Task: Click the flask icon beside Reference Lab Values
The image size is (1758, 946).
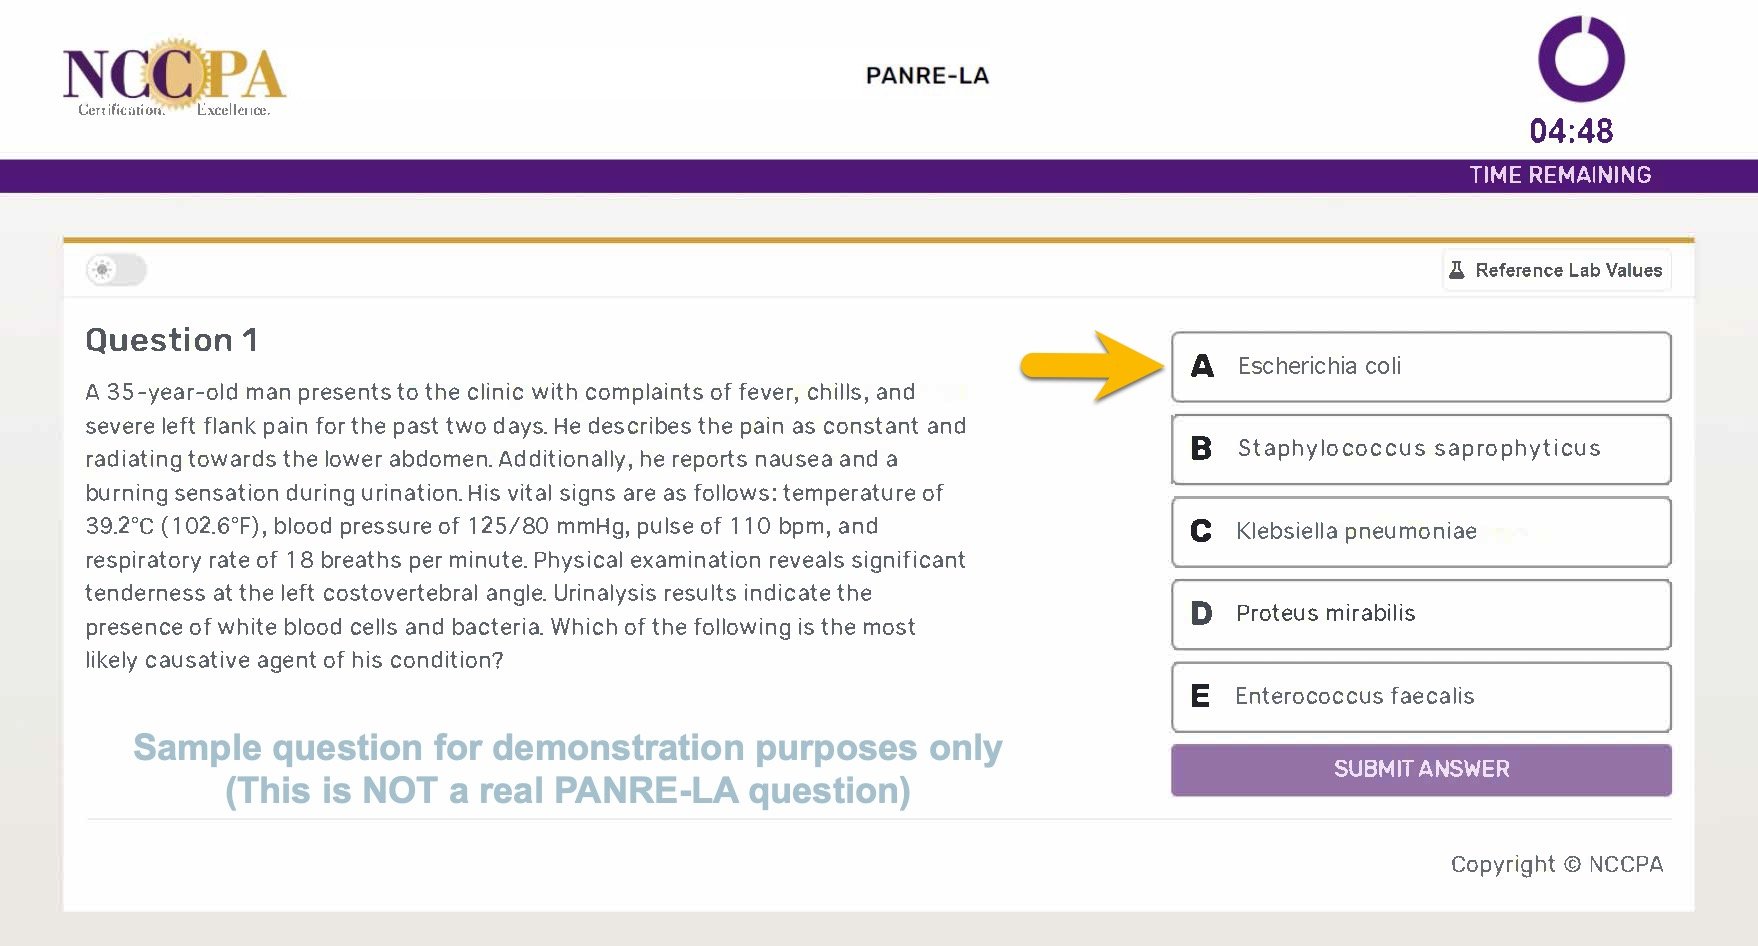Action: (x=1457, y=270)
